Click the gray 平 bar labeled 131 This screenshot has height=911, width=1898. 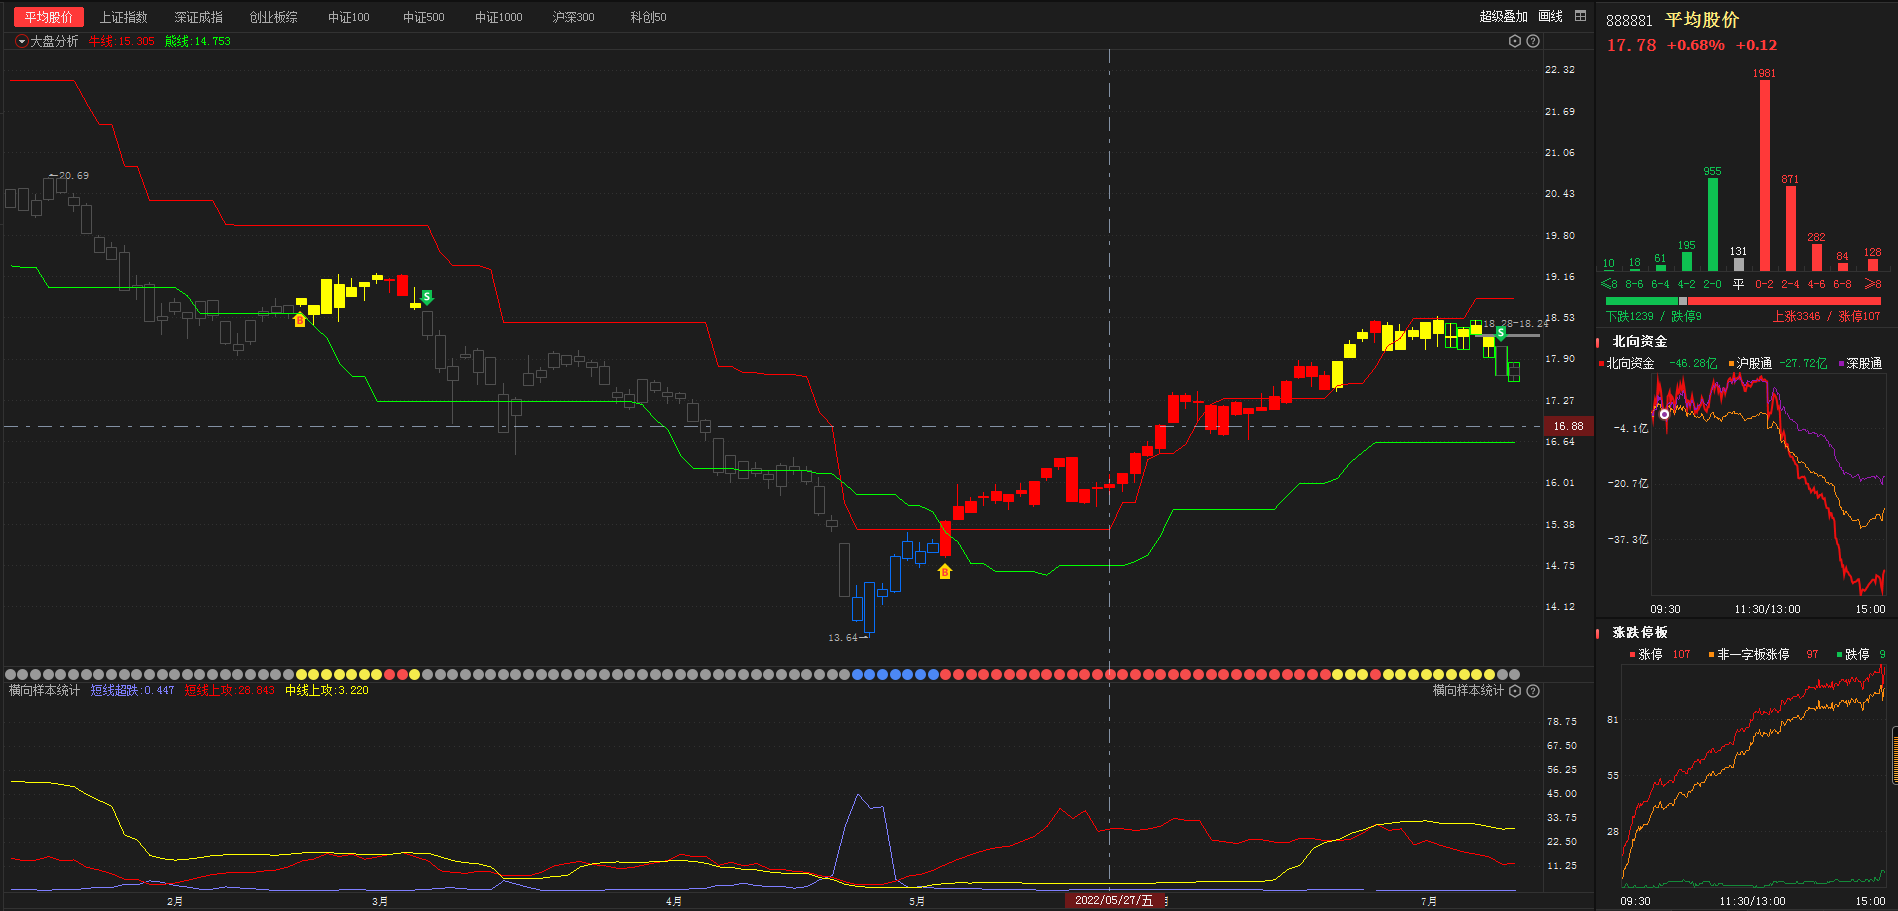pos(1738,264)
